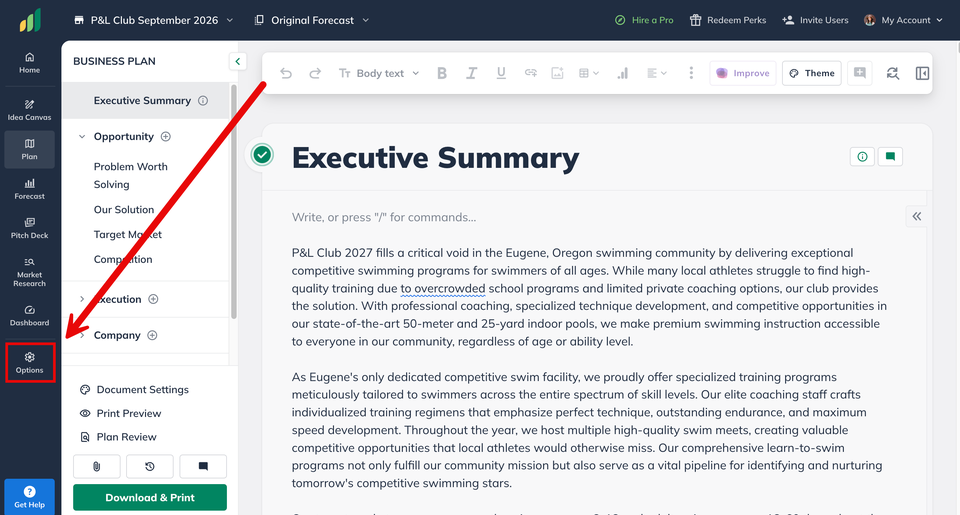
Task: Click the insert link icon
Action: click(x=530, y=73)
